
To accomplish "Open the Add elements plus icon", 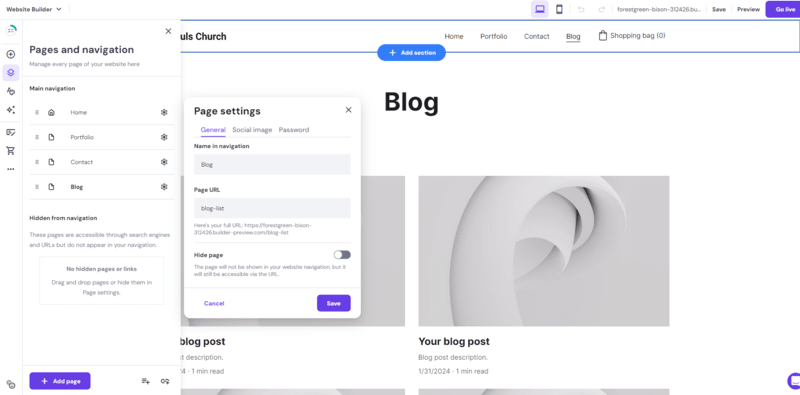I will [x=11, y=54].
